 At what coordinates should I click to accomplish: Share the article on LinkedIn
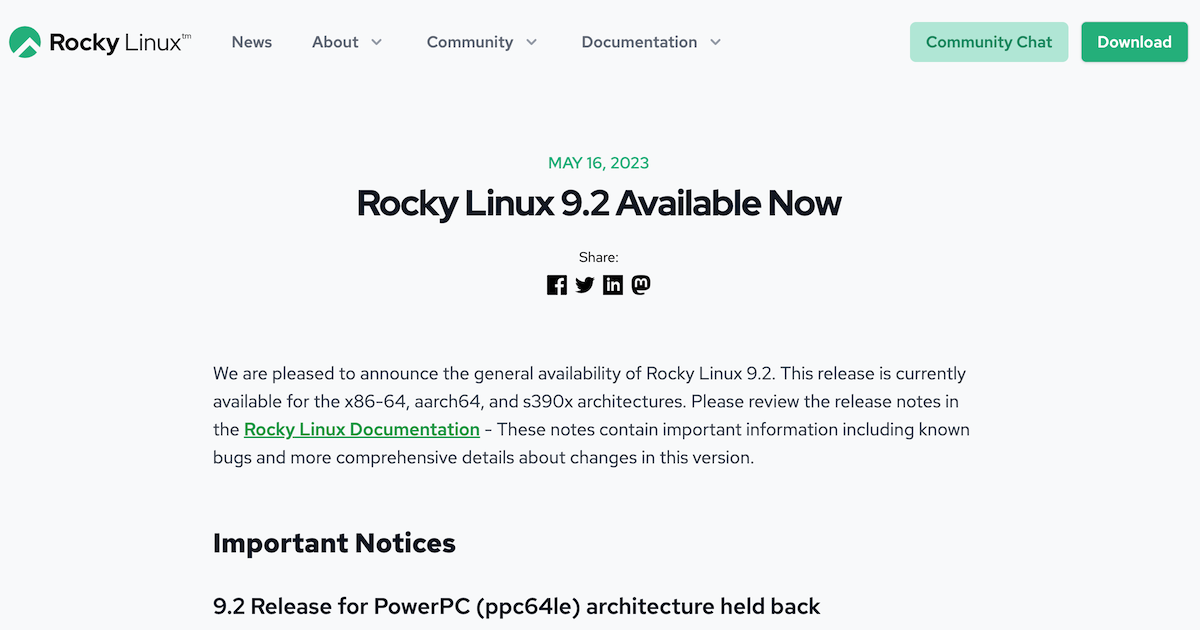point(613,285)
